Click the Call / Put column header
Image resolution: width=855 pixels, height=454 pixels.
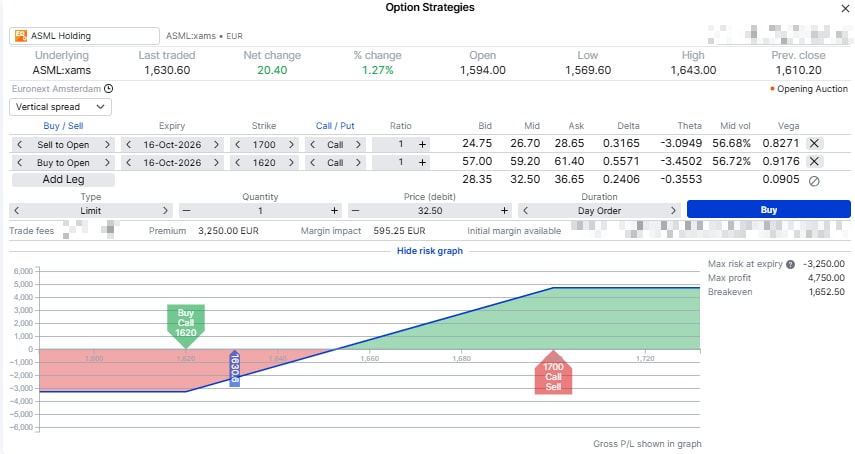pos(335,126)
